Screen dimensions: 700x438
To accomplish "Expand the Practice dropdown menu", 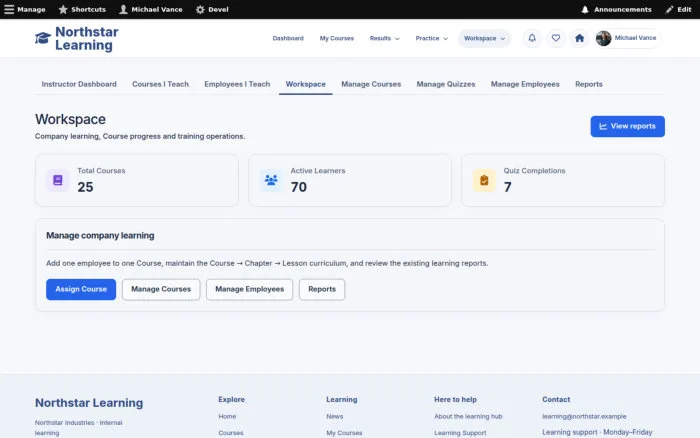I will coord(431,38).
